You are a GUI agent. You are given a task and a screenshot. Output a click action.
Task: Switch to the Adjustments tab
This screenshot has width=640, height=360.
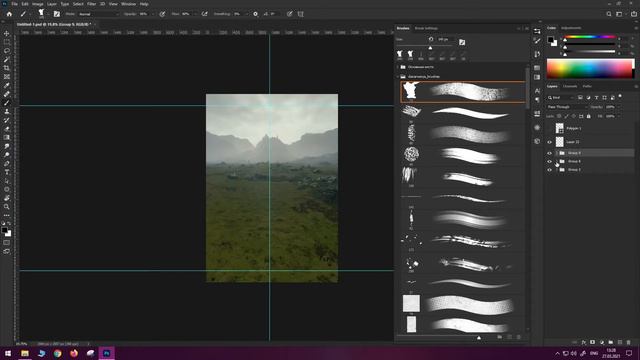click(x=571, y=28)
